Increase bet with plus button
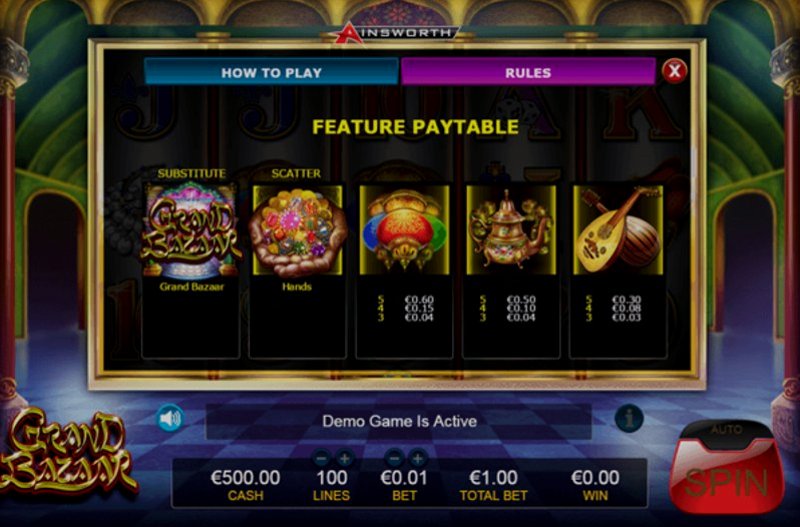800x527 pixels. tap(417, 459)
